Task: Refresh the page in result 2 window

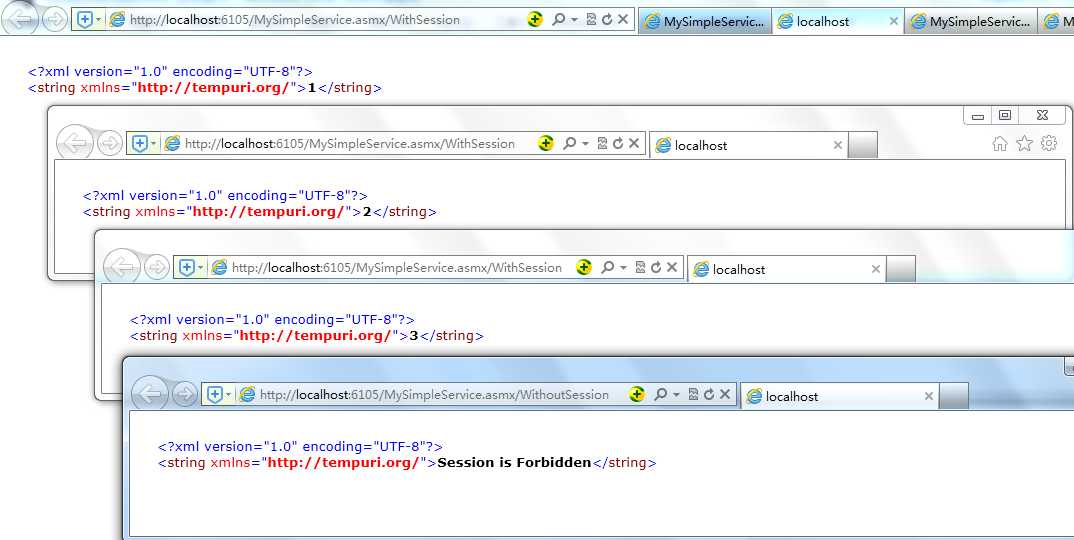Action: click(618, 143)
